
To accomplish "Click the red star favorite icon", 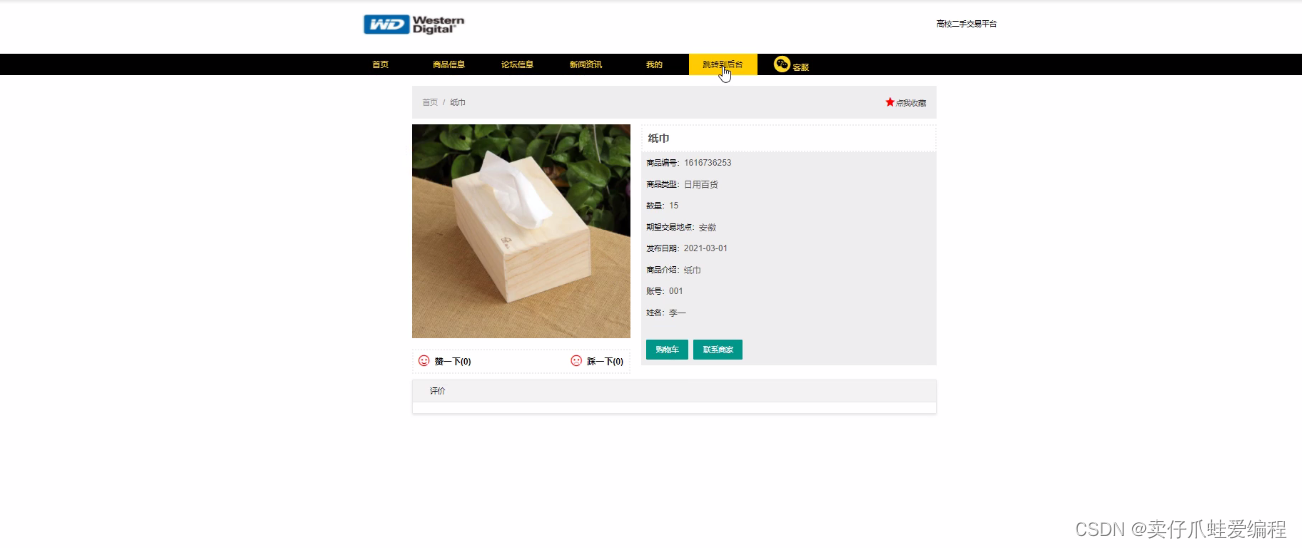I will click(890, 102).
